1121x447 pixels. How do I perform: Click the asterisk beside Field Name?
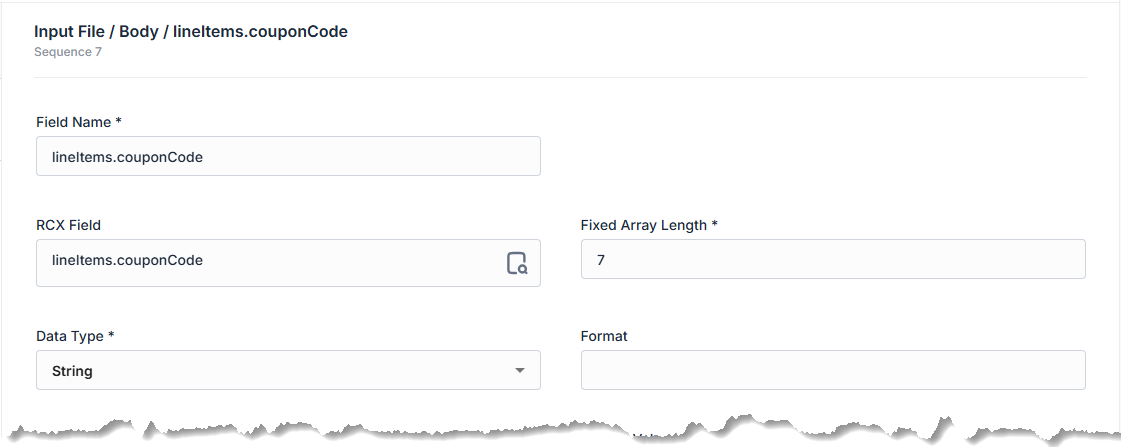click(119, 121)
